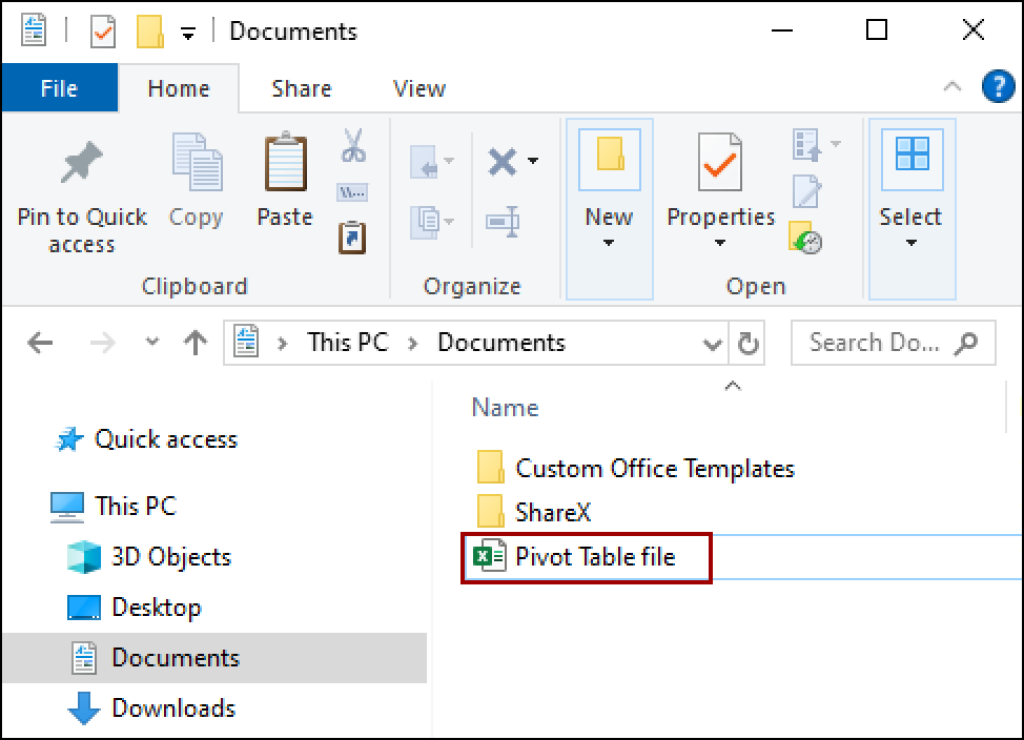The image size is (1024, 740).
Task: Click inside the Search Documents box
Action: tap(880, 342)
